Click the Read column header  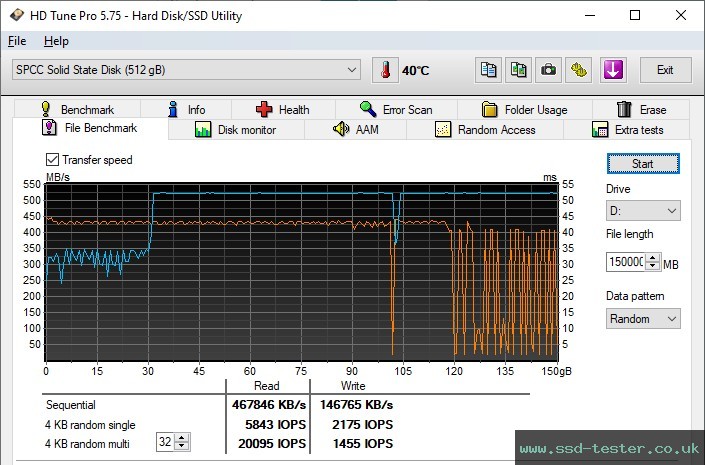[x=267, y=386]
